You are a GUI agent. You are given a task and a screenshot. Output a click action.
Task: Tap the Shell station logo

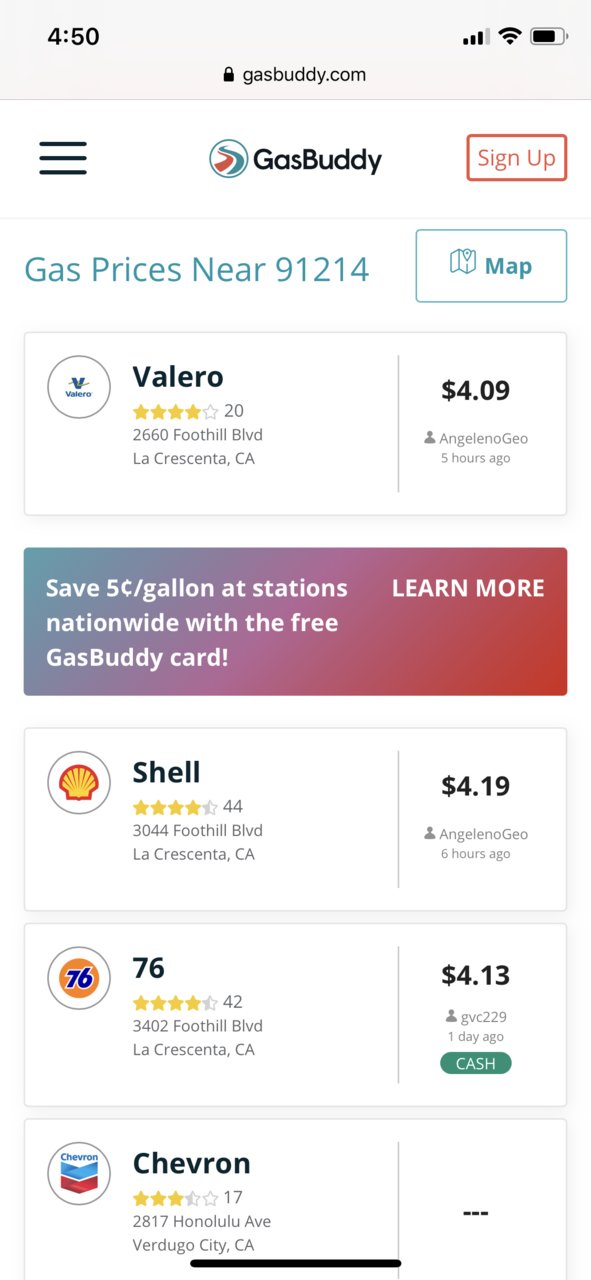click(79, 783)
